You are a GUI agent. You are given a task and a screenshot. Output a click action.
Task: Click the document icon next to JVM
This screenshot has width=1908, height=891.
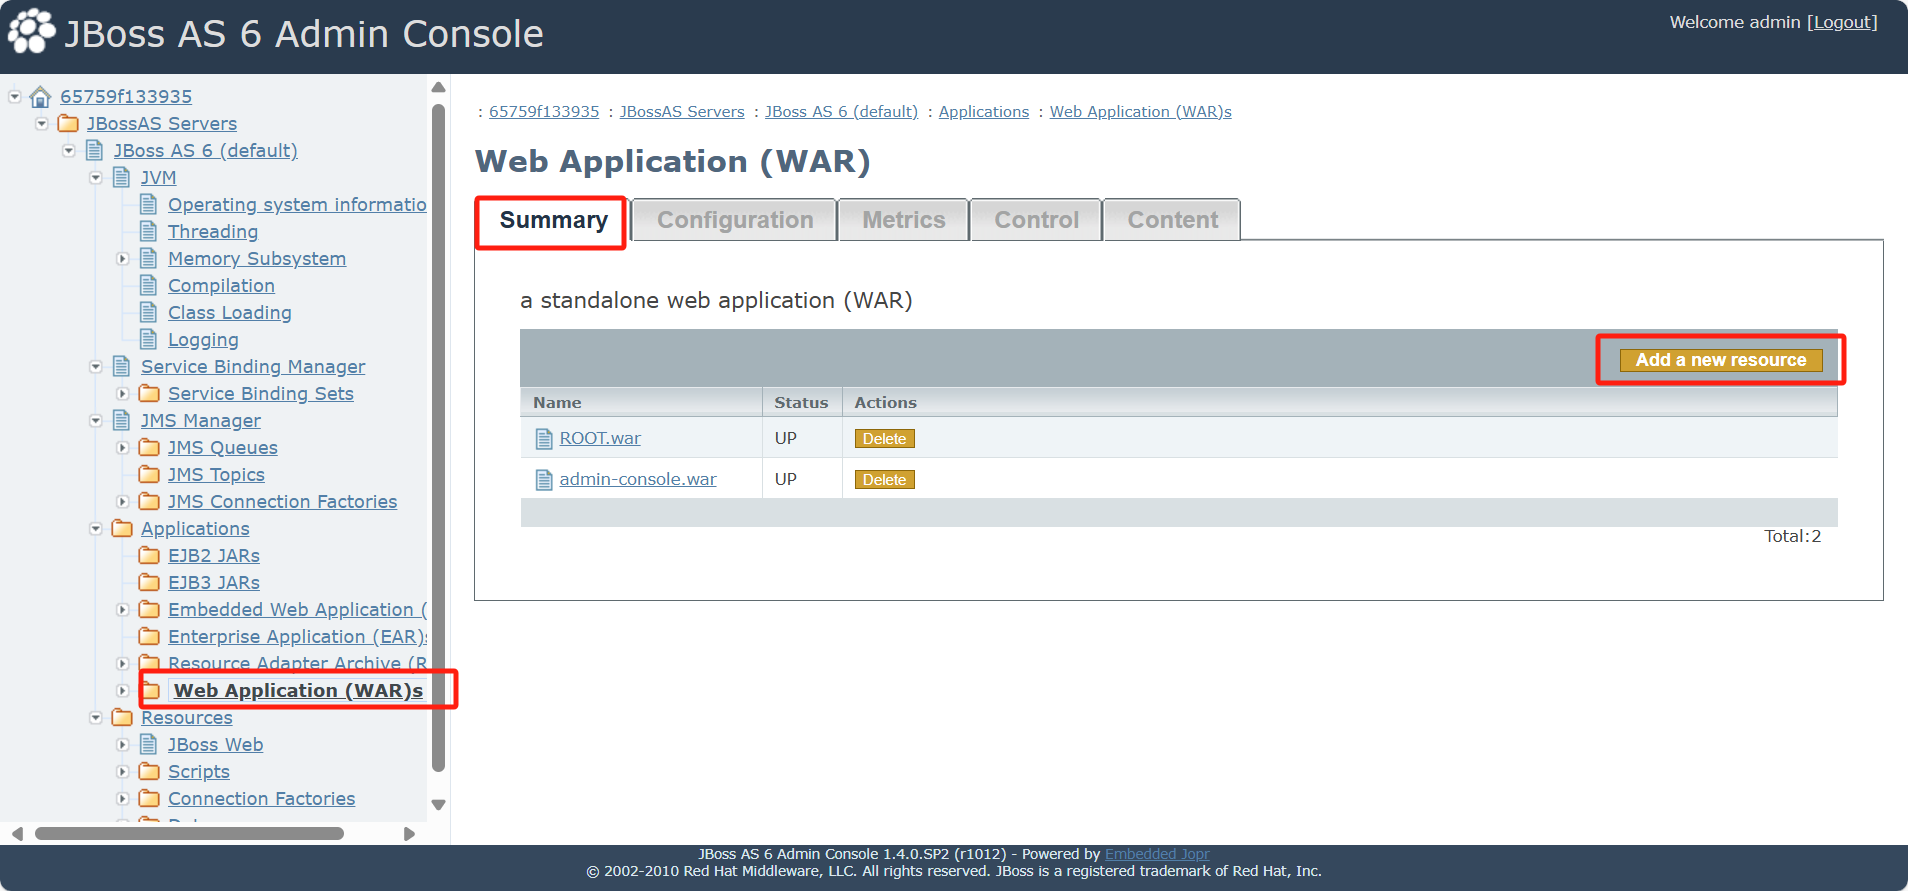pyautogui.click(x=122, y=178)
